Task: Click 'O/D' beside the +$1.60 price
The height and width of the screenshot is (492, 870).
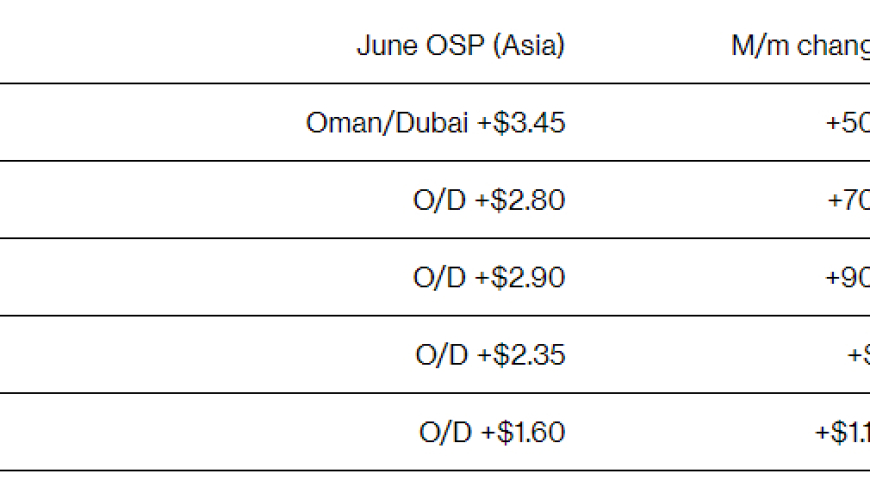Action: (x=446, y=432)
